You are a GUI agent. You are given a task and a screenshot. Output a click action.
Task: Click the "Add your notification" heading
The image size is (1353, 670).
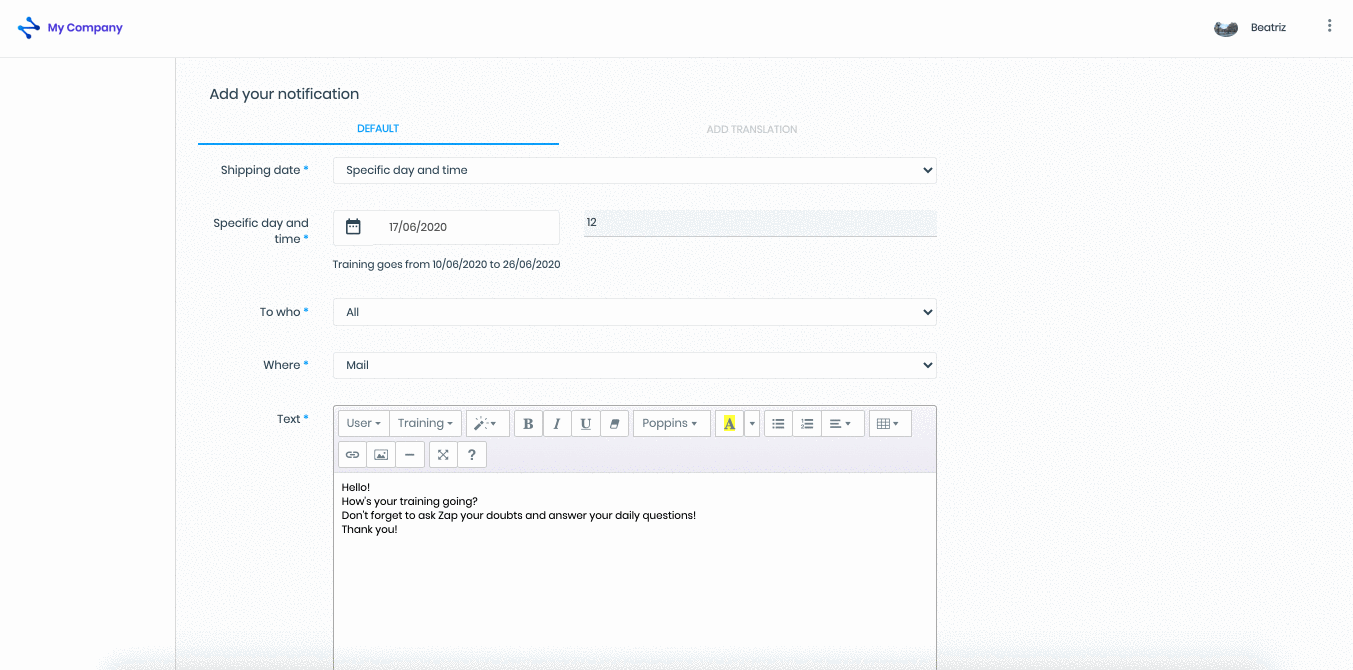pyautogui.click(x=284, y=94)
